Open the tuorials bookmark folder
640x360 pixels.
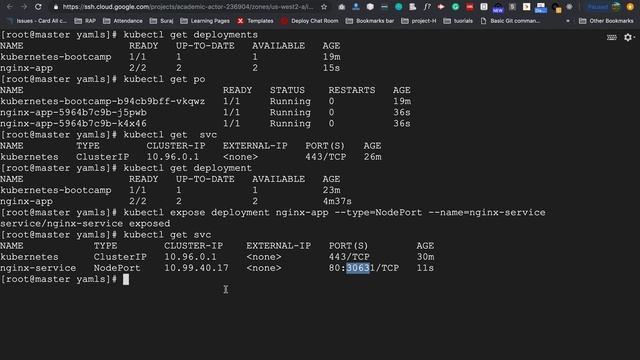tap(458, 21)
